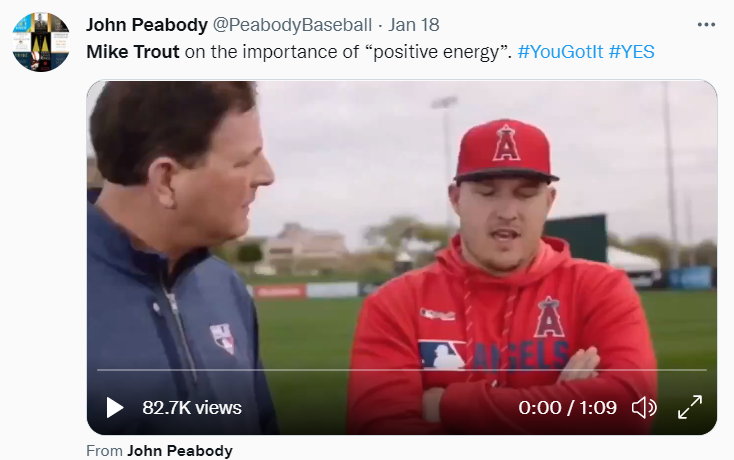Open the John Peabody link after 'From'
The image size is (734, 460).
point(180,451)
